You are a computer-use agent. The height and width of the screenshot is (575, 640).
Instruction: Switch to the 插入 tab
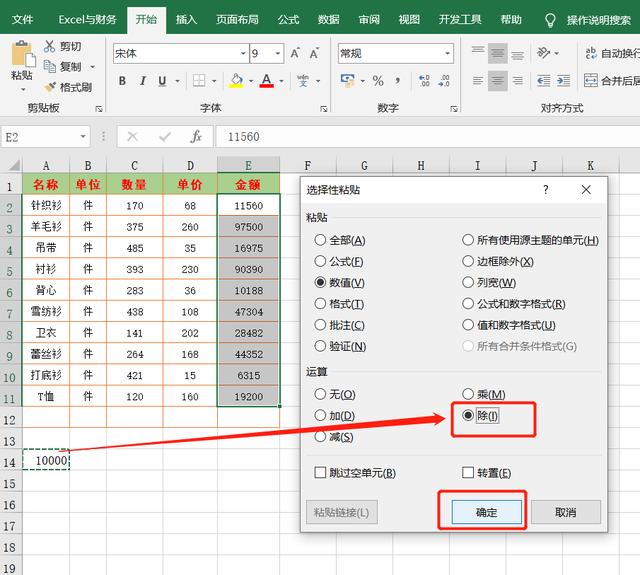tap(186, 20)
